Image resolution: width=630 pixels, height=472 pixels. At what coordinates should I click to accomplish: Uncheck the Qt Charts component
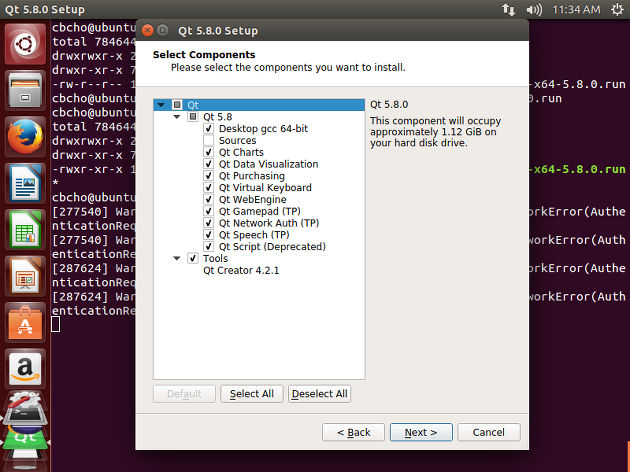coord(208,152)
